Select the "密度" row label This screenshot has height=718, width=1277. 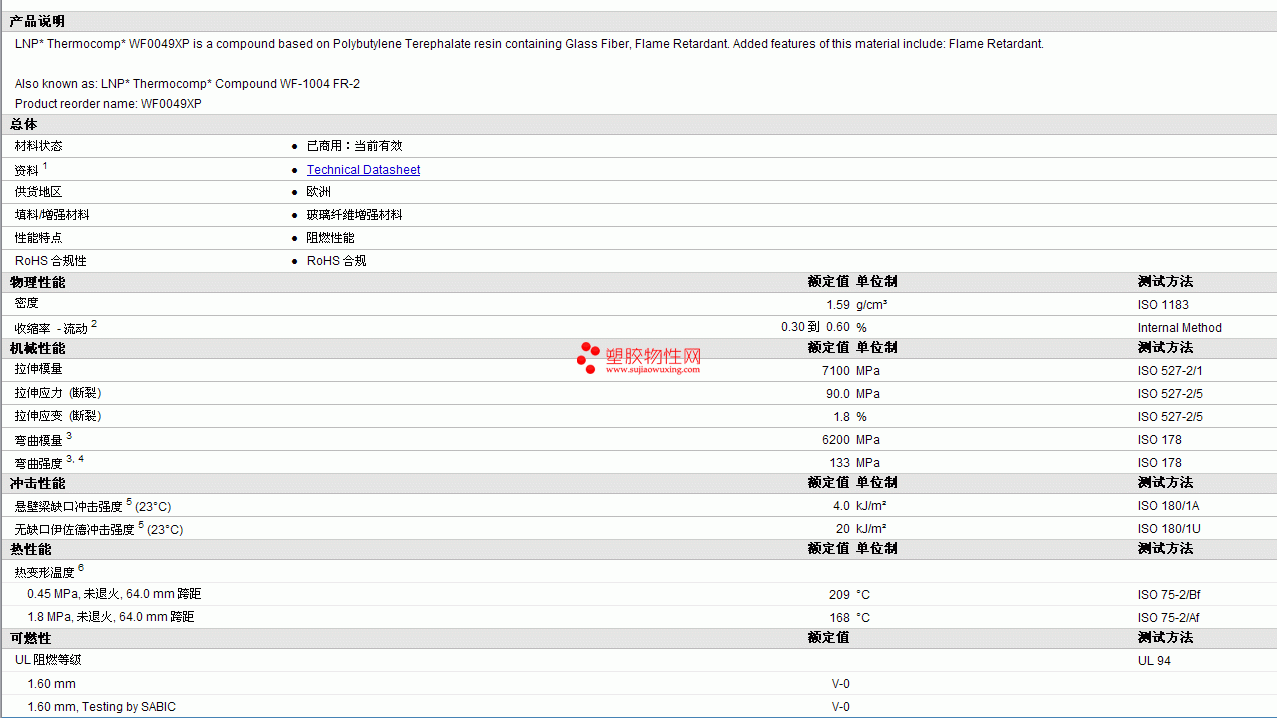point(27,303)
